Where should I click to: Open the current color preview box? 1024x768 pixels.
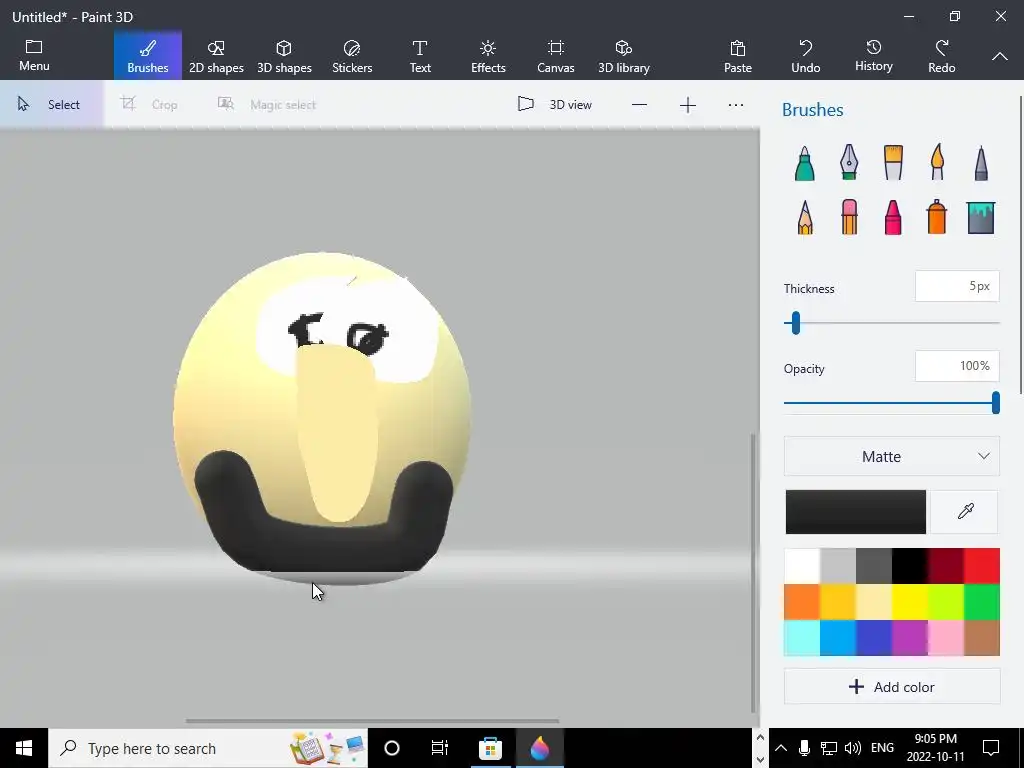[x=856, y=511]
